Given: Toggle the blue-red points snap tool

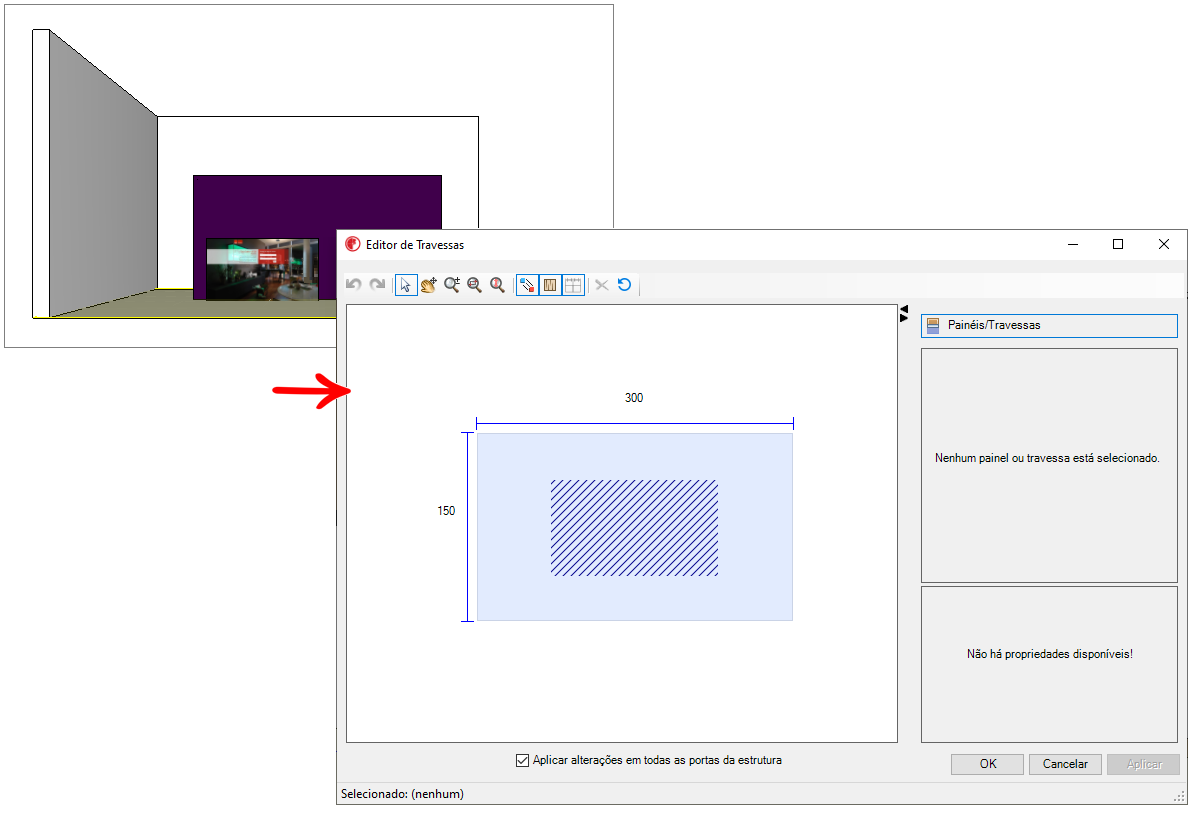Looking at the screenshot, I should click(527, 285).
